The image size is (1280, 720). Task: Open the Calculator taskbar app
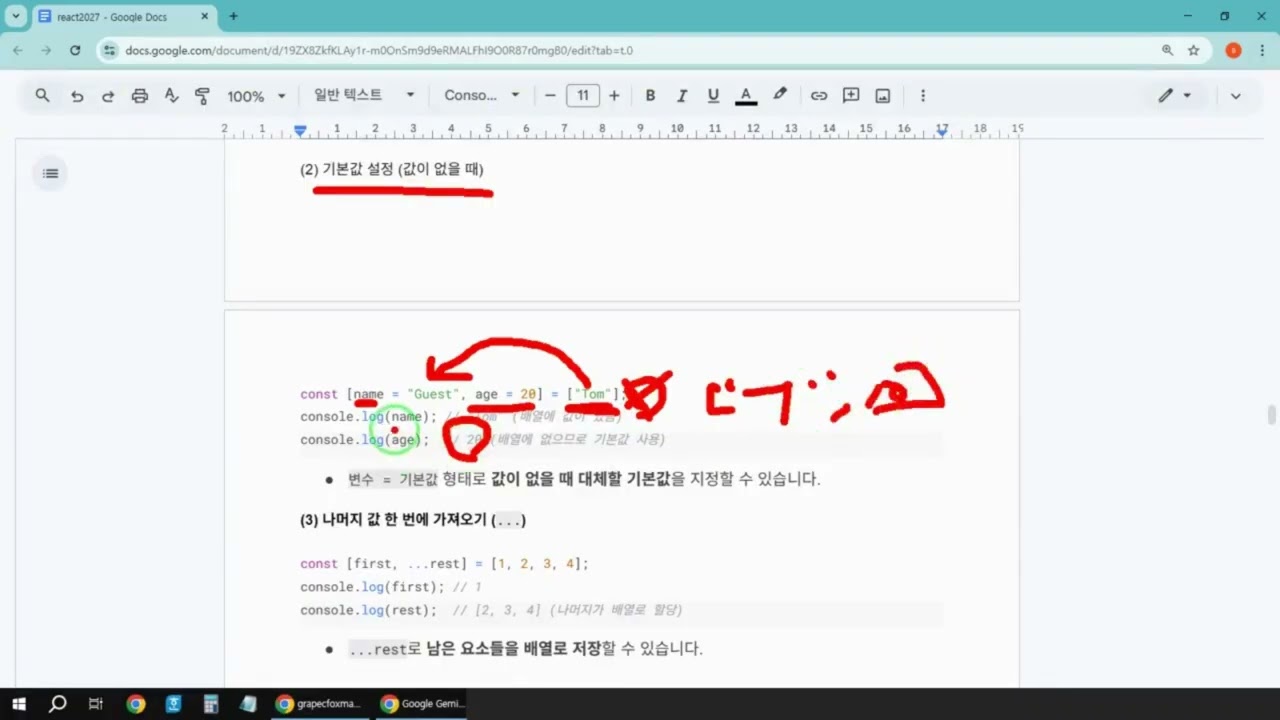[211, 704]
